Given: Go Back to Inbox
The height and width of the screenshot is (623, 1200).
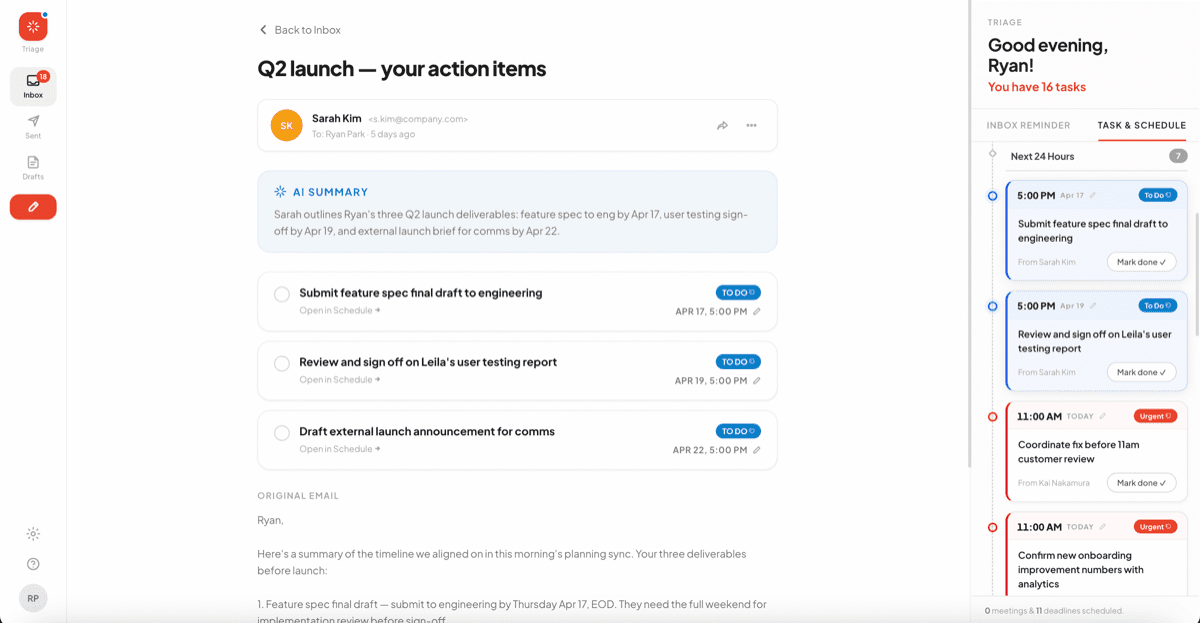Looking at the screenshot, I should click(300, 30).
